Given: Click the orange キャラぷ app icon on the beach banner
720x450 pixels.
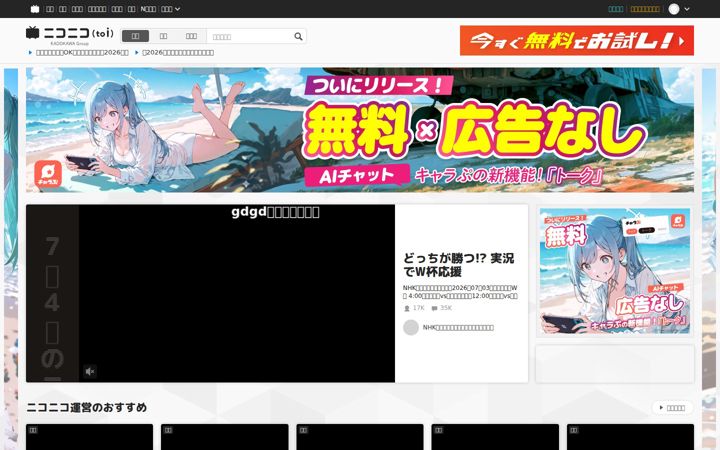Looking at the screenshot, I should [48, 174].
